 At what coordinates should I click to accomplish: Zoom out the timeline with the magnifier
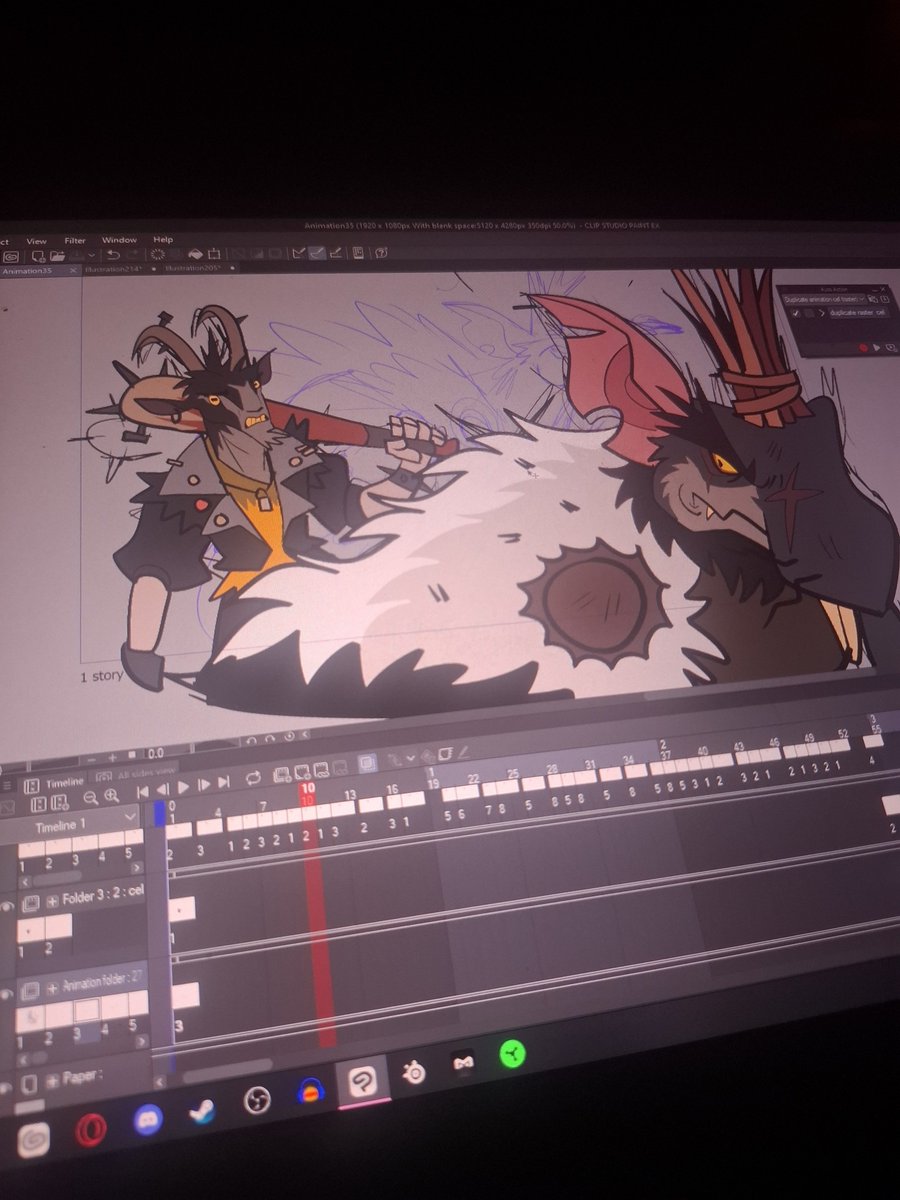pyautogui.click(x=90, y=797)
